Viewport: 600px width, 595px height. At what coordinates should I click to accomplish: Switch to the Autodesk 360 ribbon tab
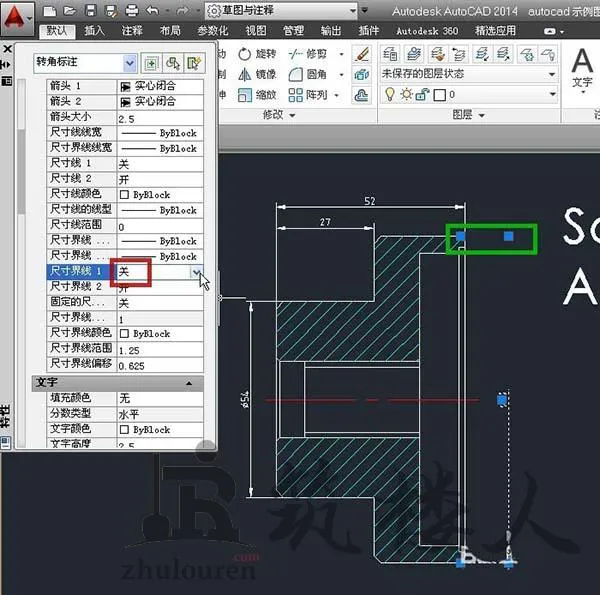click(x=427, y=31)
